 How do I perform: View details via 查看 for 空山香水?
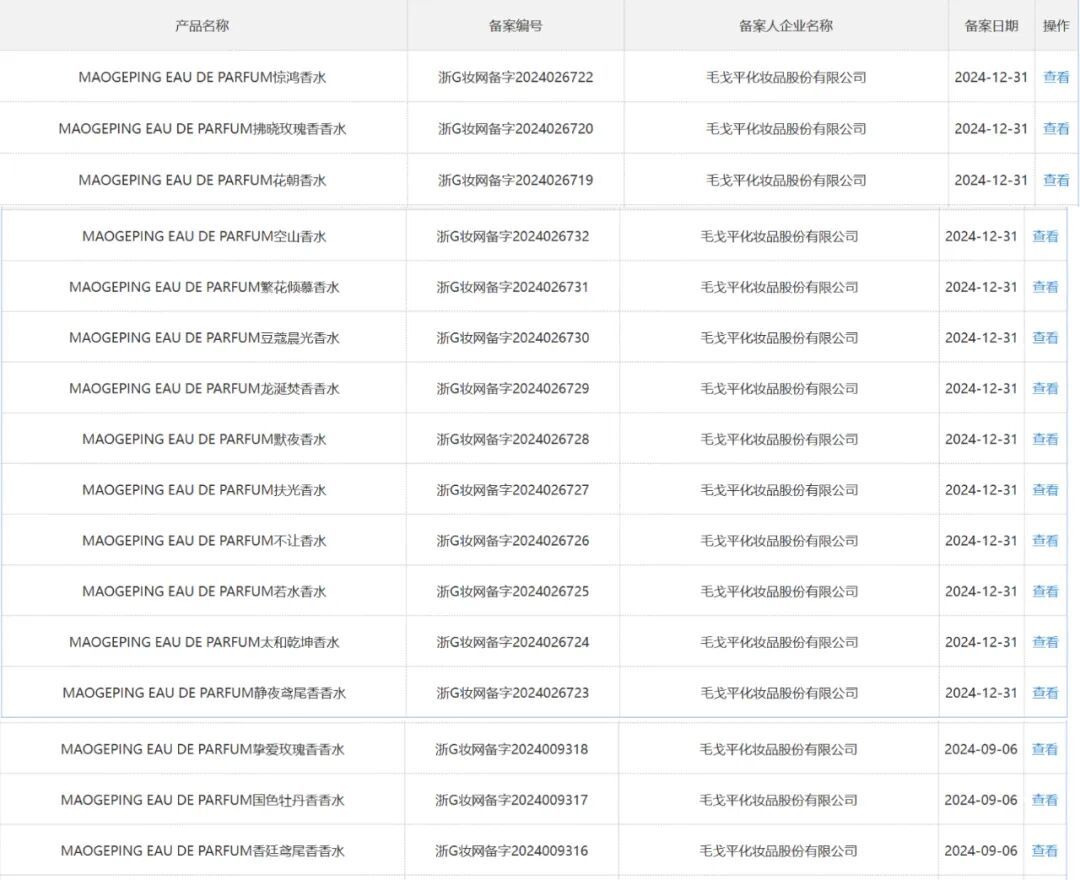coord(1045,236)
